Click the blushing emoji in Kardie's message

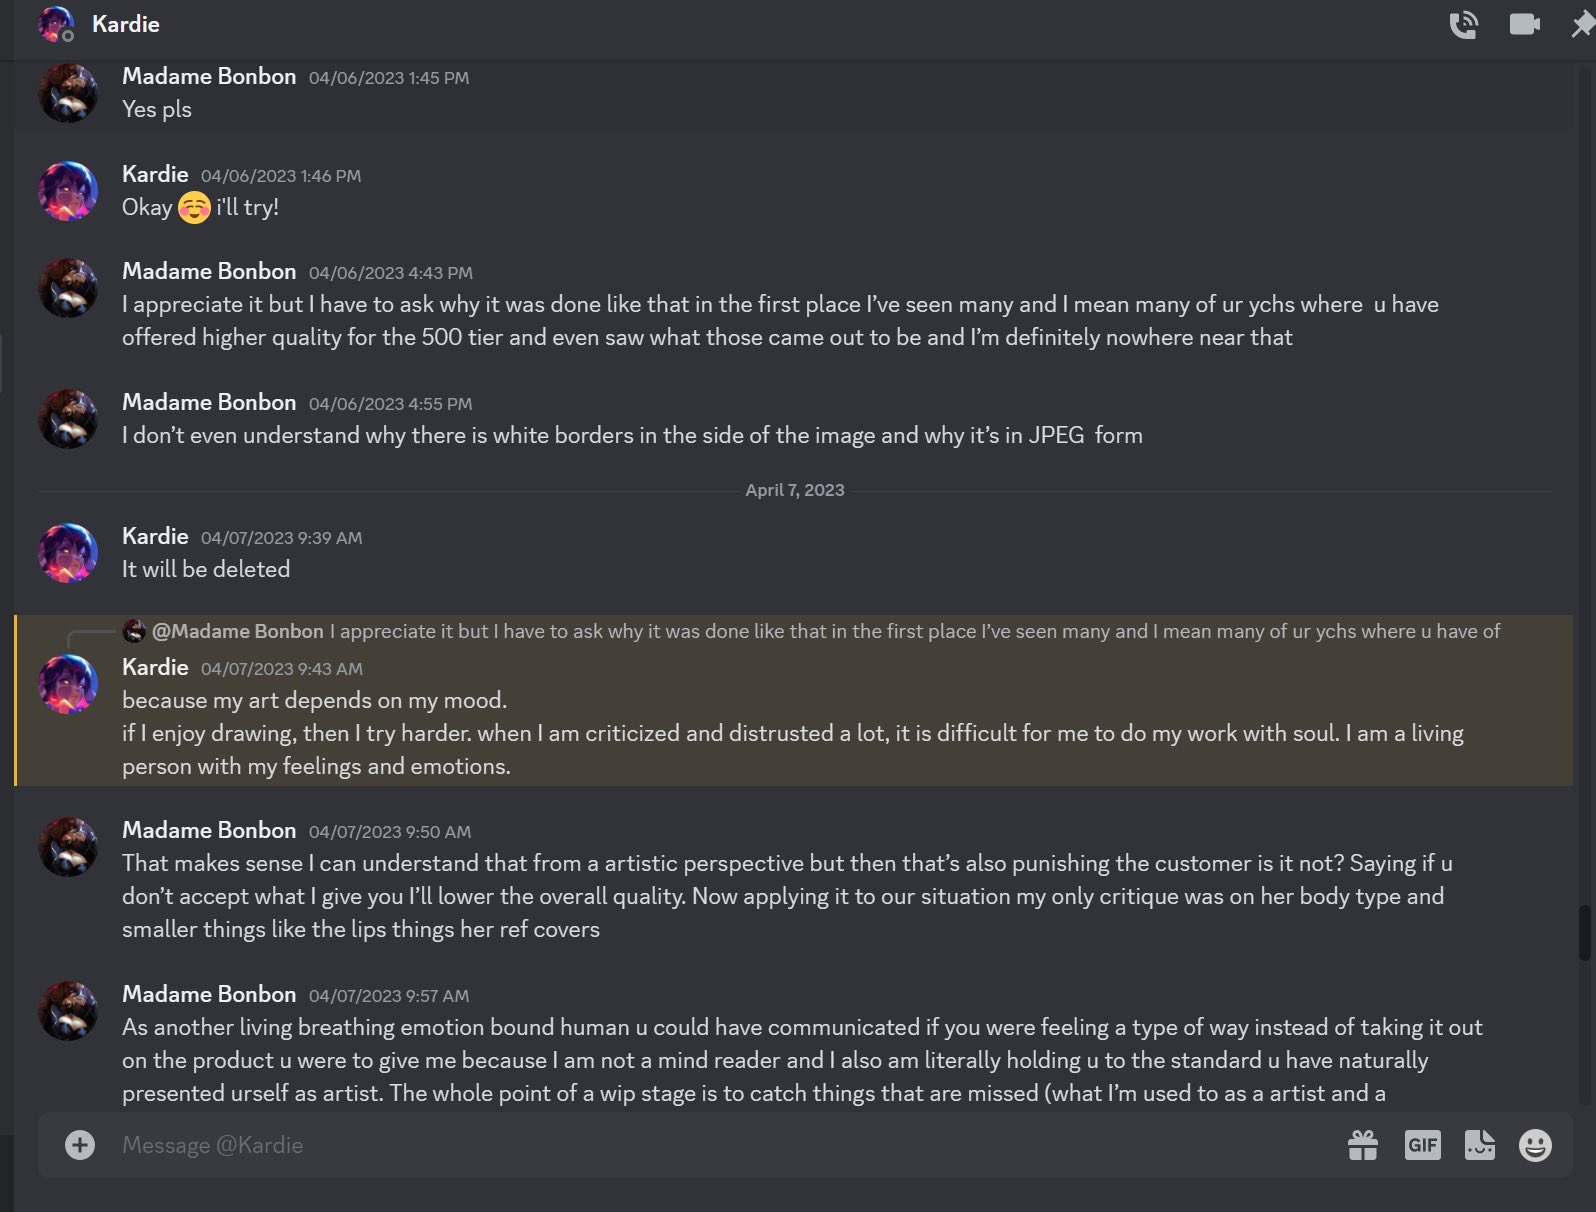pos(194,208)
